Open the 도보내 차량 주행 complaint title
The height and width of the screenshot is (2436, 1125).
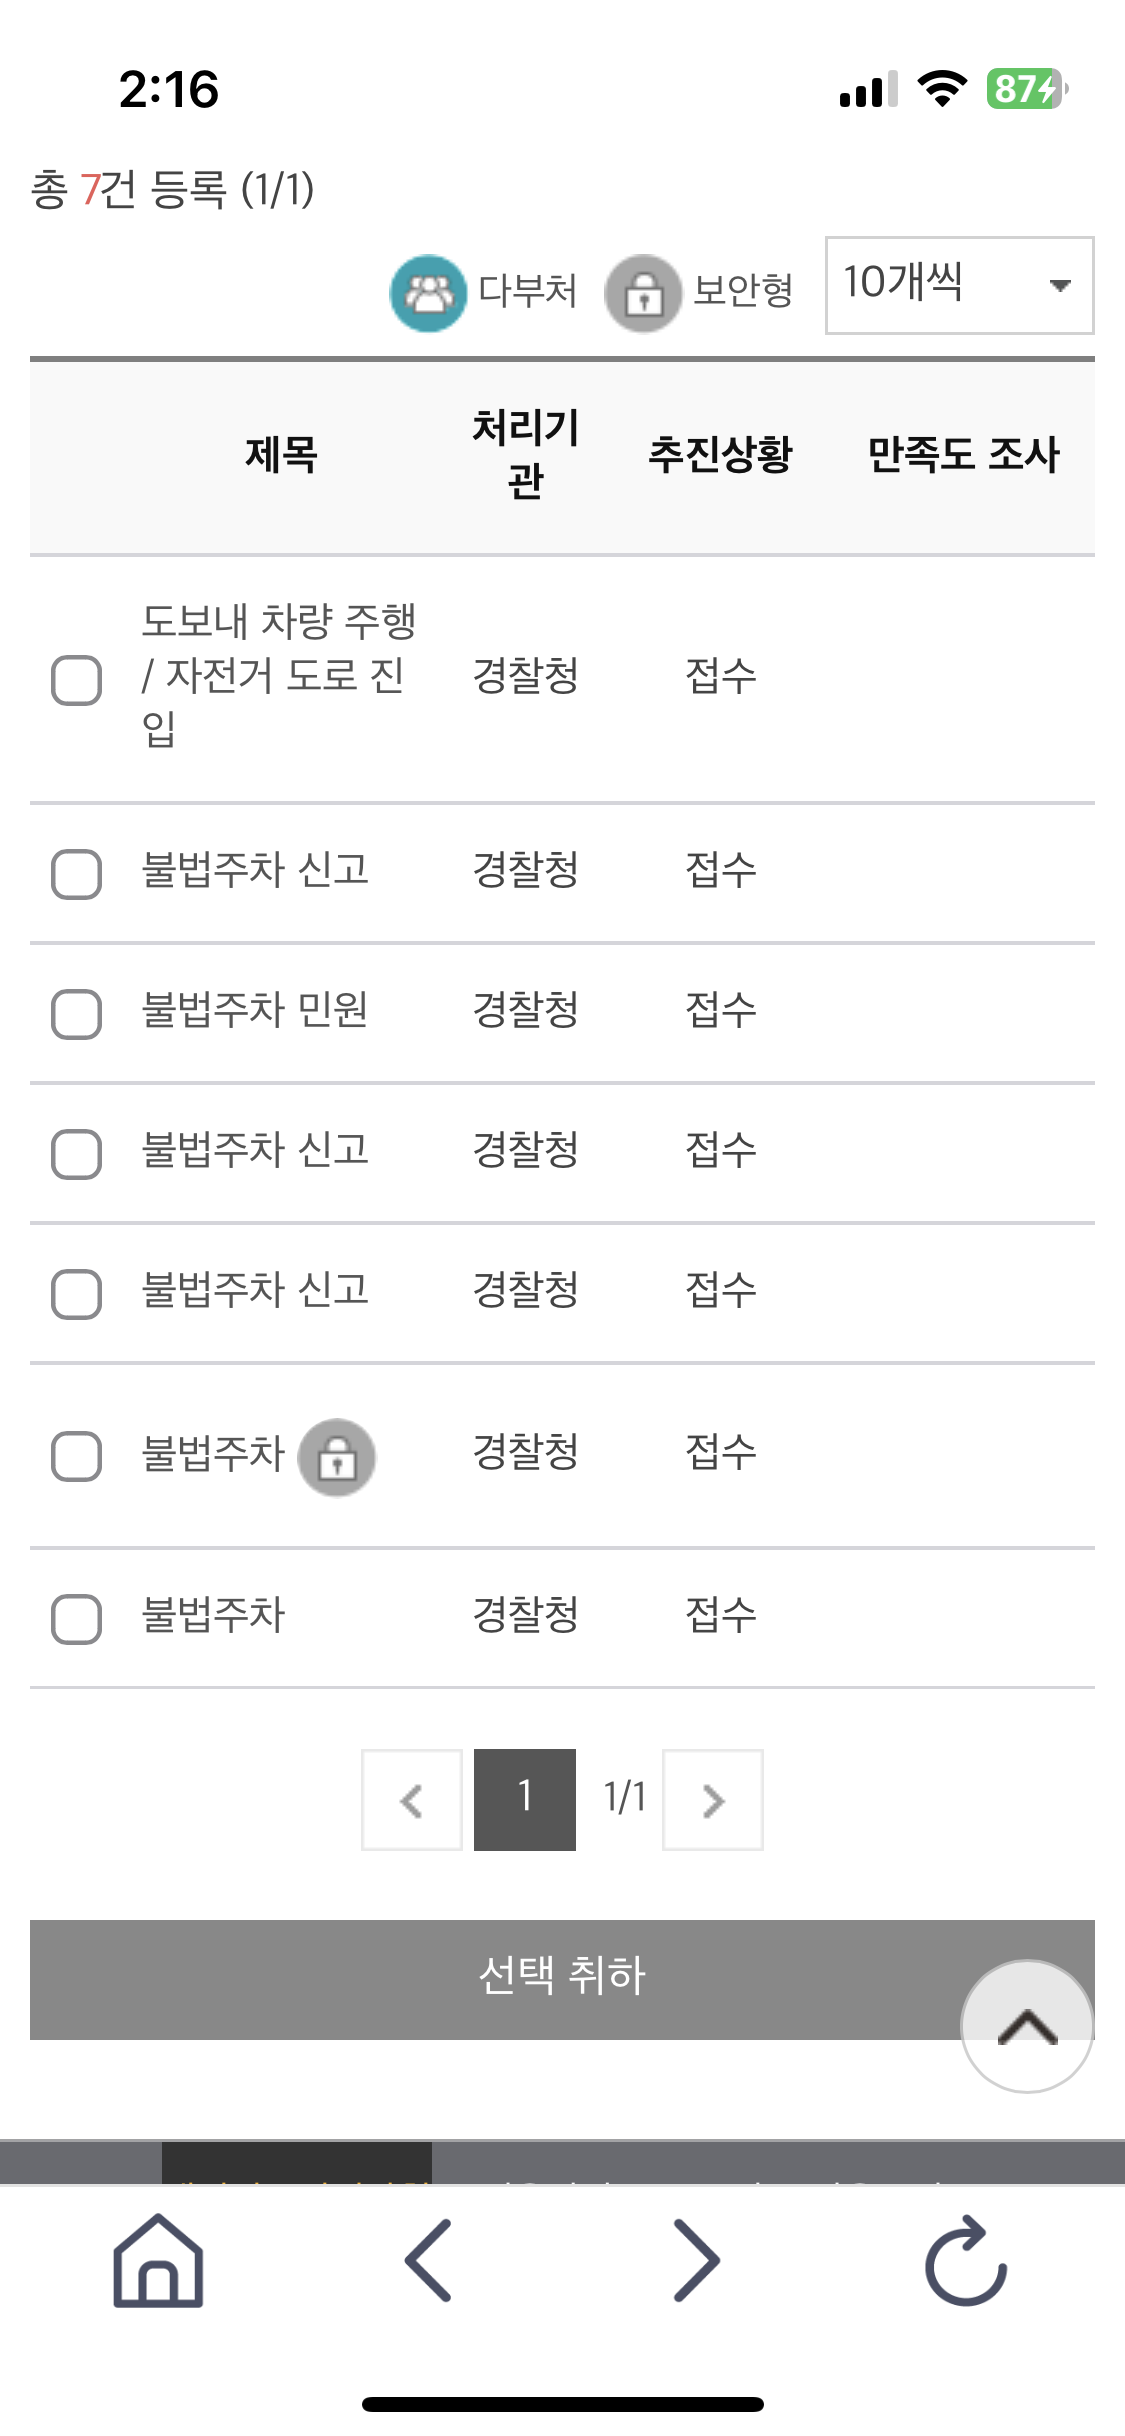pos(278,675)
